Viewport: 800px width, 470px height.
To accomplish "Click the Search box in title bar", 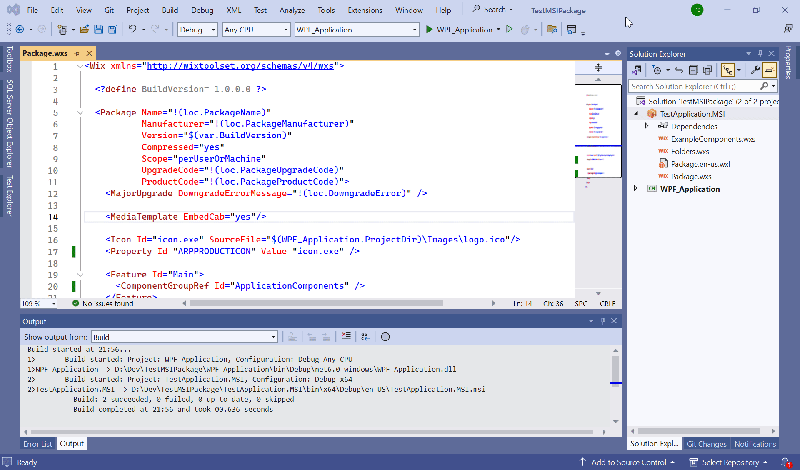I will pos(493,9).
